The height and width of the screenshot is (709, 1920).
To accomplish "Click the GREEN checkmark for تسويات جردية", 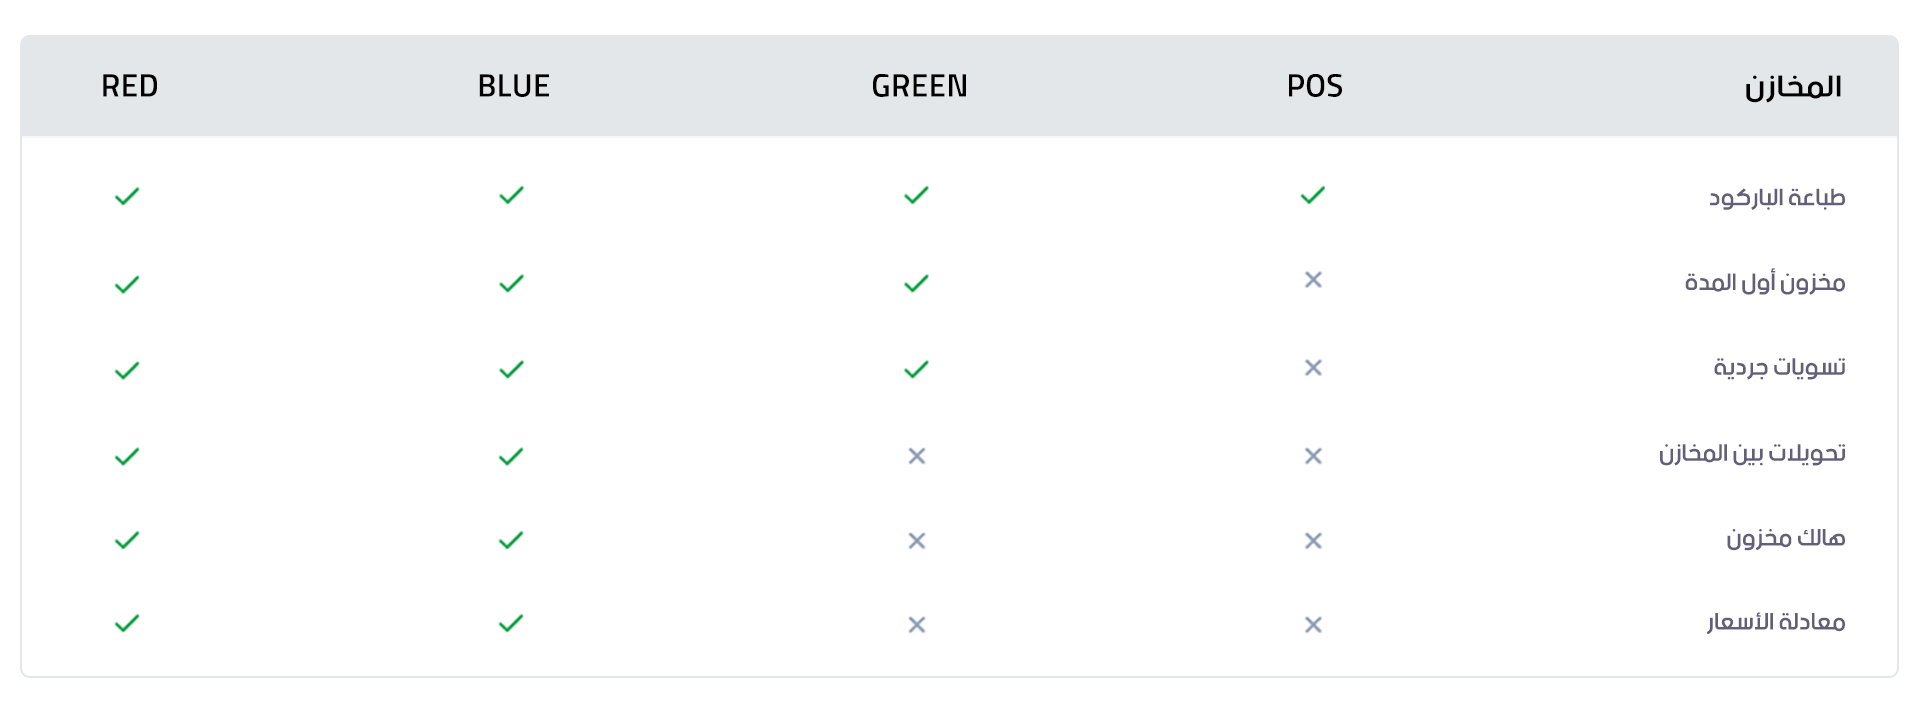I will pos(916,369).
